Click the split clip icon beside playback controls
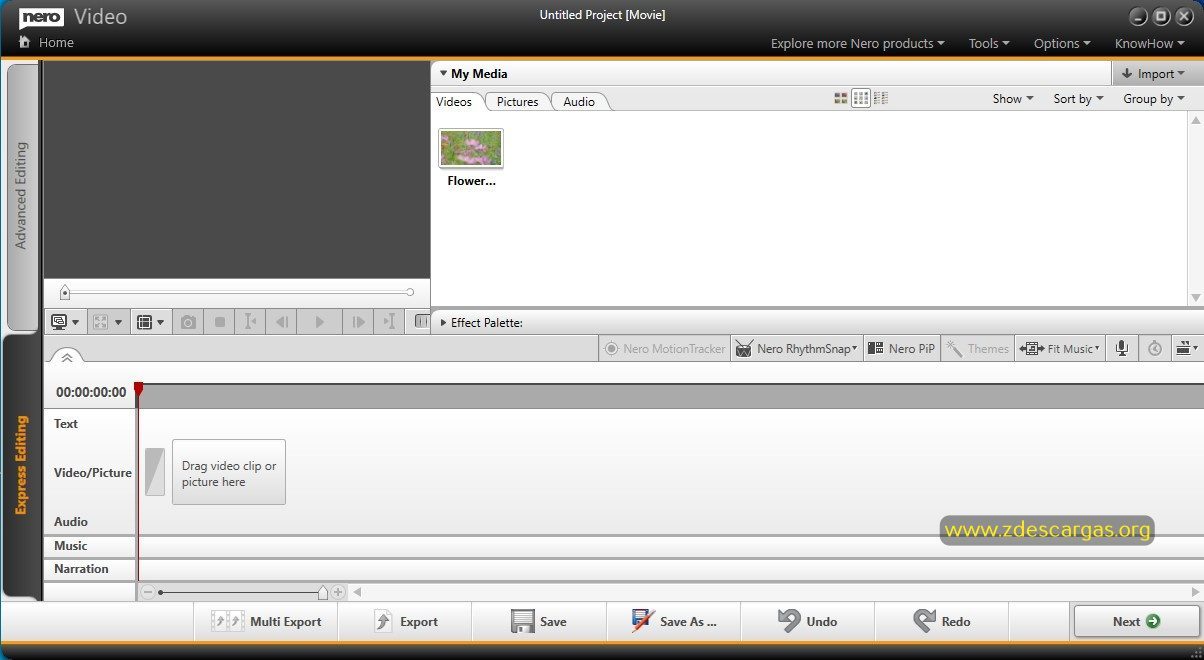This screenshot has width=1204, height=660. [x=420, y=322]
